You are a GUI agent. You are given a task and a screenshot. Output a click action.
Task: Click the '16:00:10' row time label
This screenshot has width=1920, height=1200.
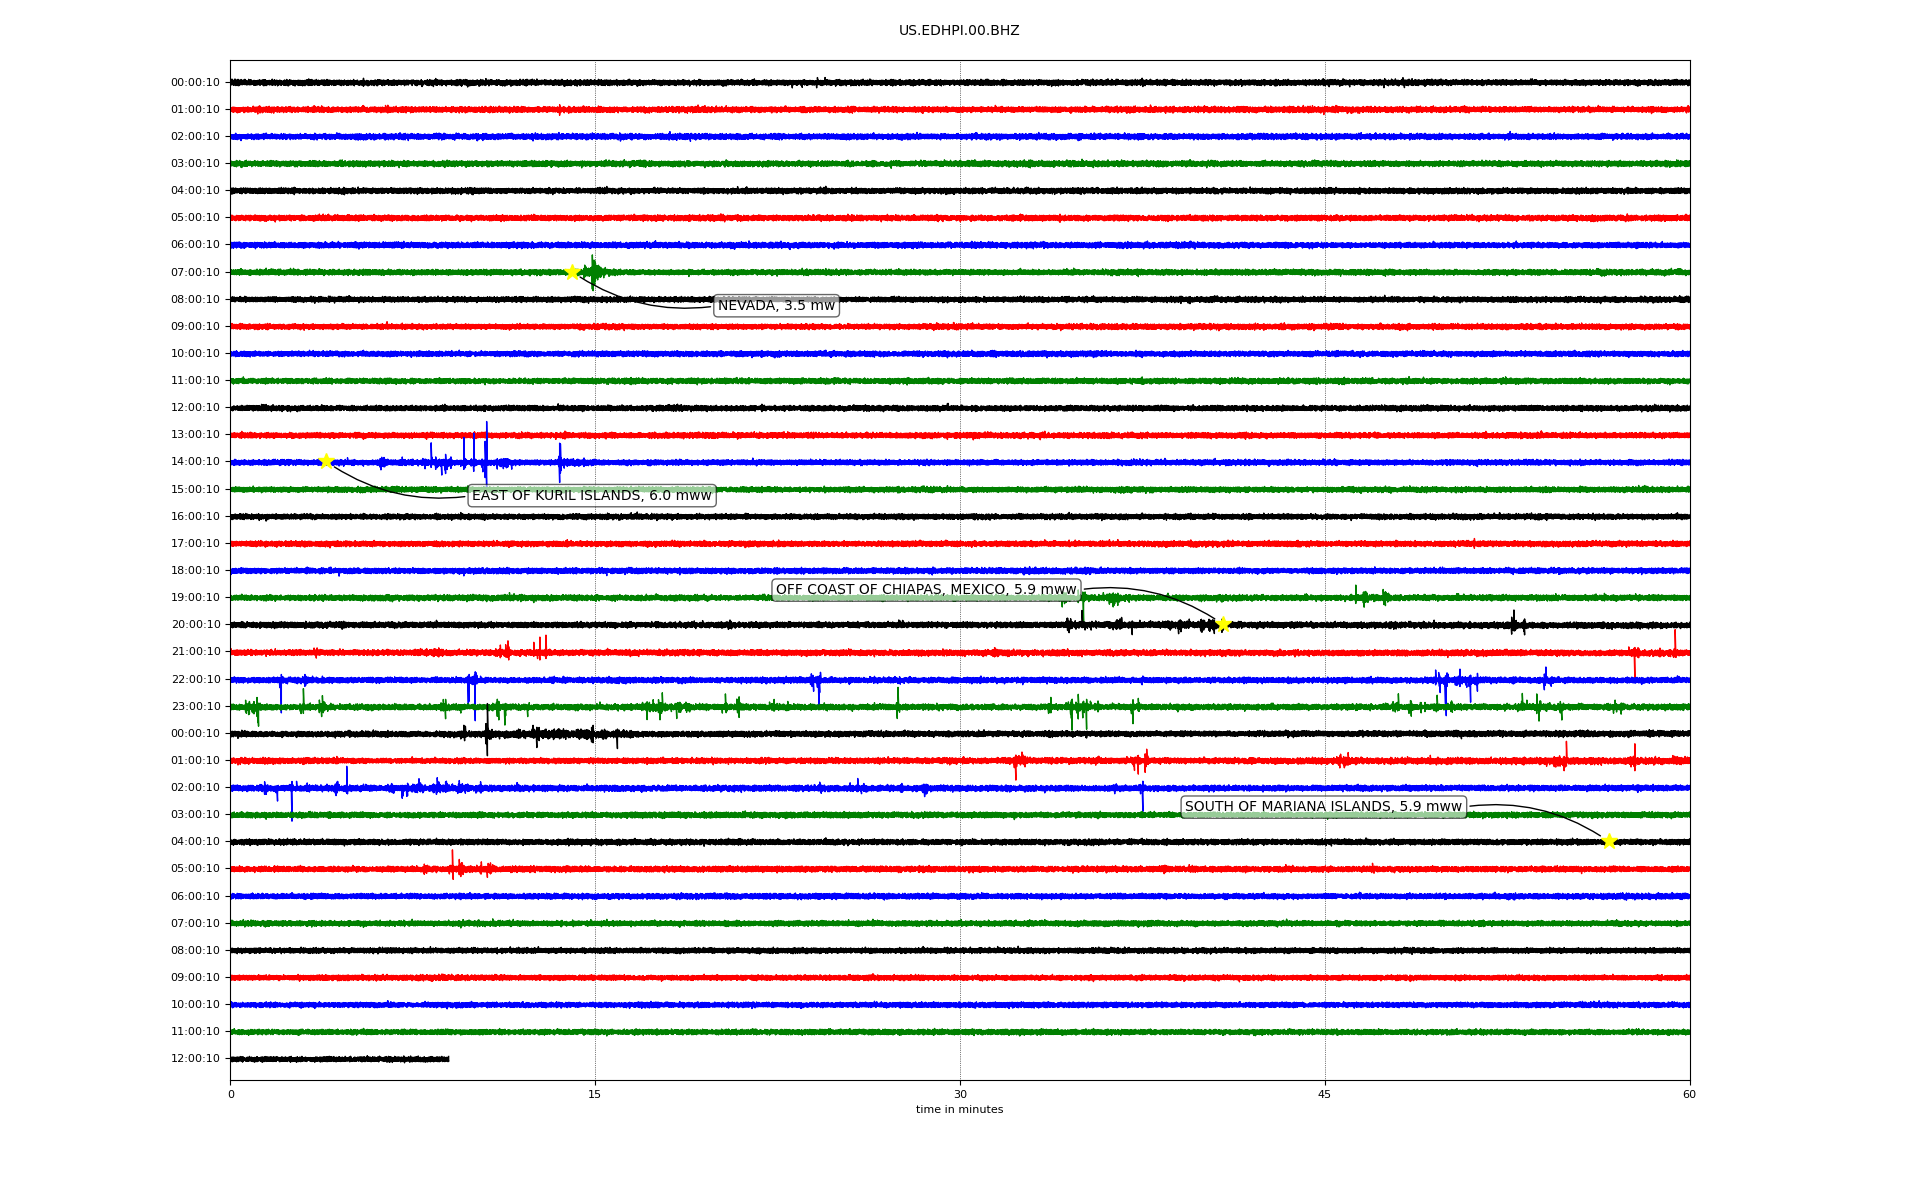[x=195, y=517]
